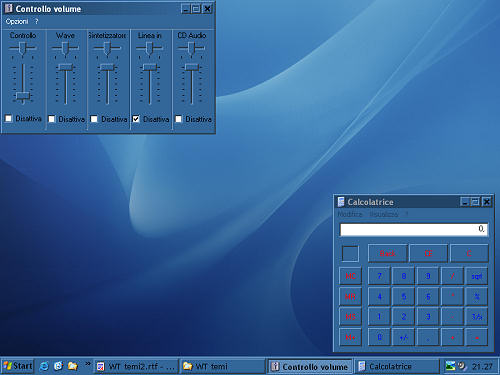This screenshot has height=375, width=500.
Task: Click the sqrt key on the calculator
Action: [x=477, y=276]
